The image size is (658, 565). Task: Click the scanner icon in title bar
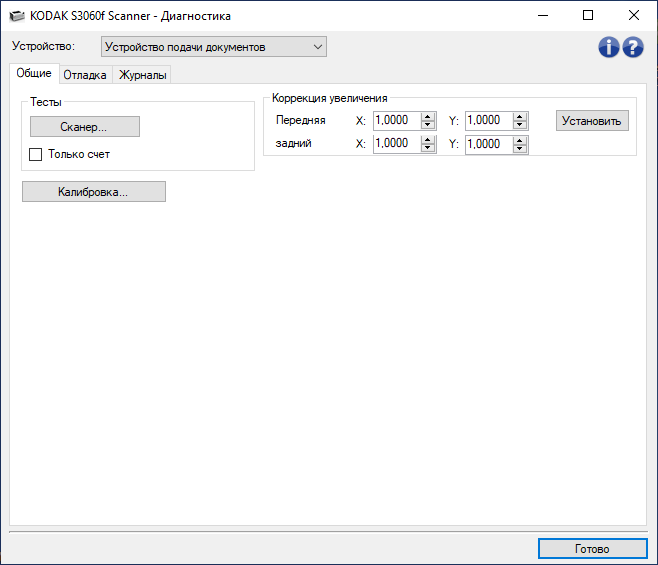pos(17,16)
